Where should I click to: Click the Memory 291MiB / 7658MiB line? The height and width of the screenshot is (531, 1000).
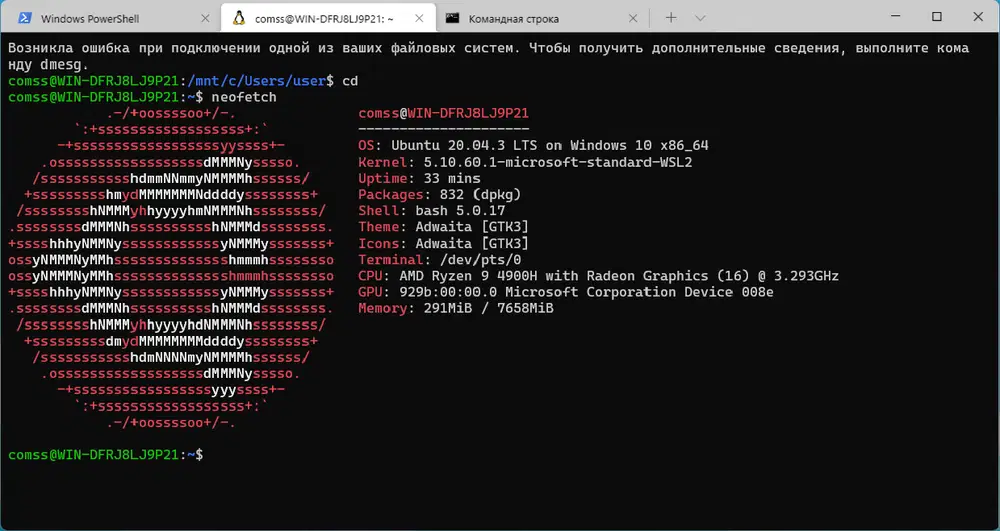(x=456, y=309)
